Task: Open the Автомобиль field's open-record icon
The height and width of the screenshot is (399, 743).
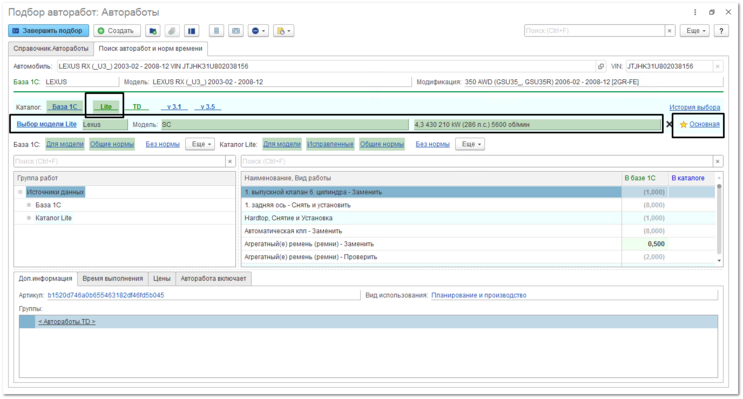Action: tap(601, 66)
